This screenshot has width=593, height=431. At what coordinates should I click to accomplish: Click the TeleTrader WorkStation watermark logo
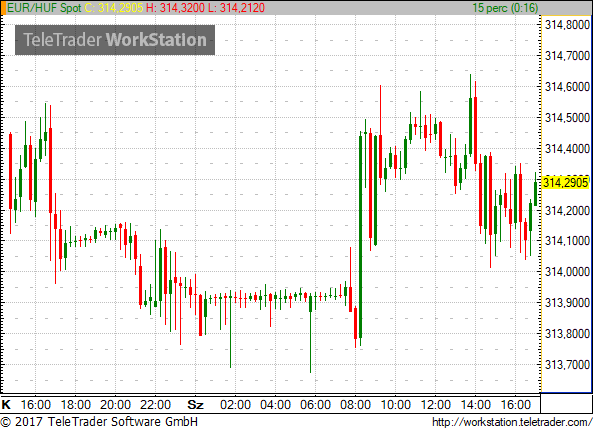point(115,40)
